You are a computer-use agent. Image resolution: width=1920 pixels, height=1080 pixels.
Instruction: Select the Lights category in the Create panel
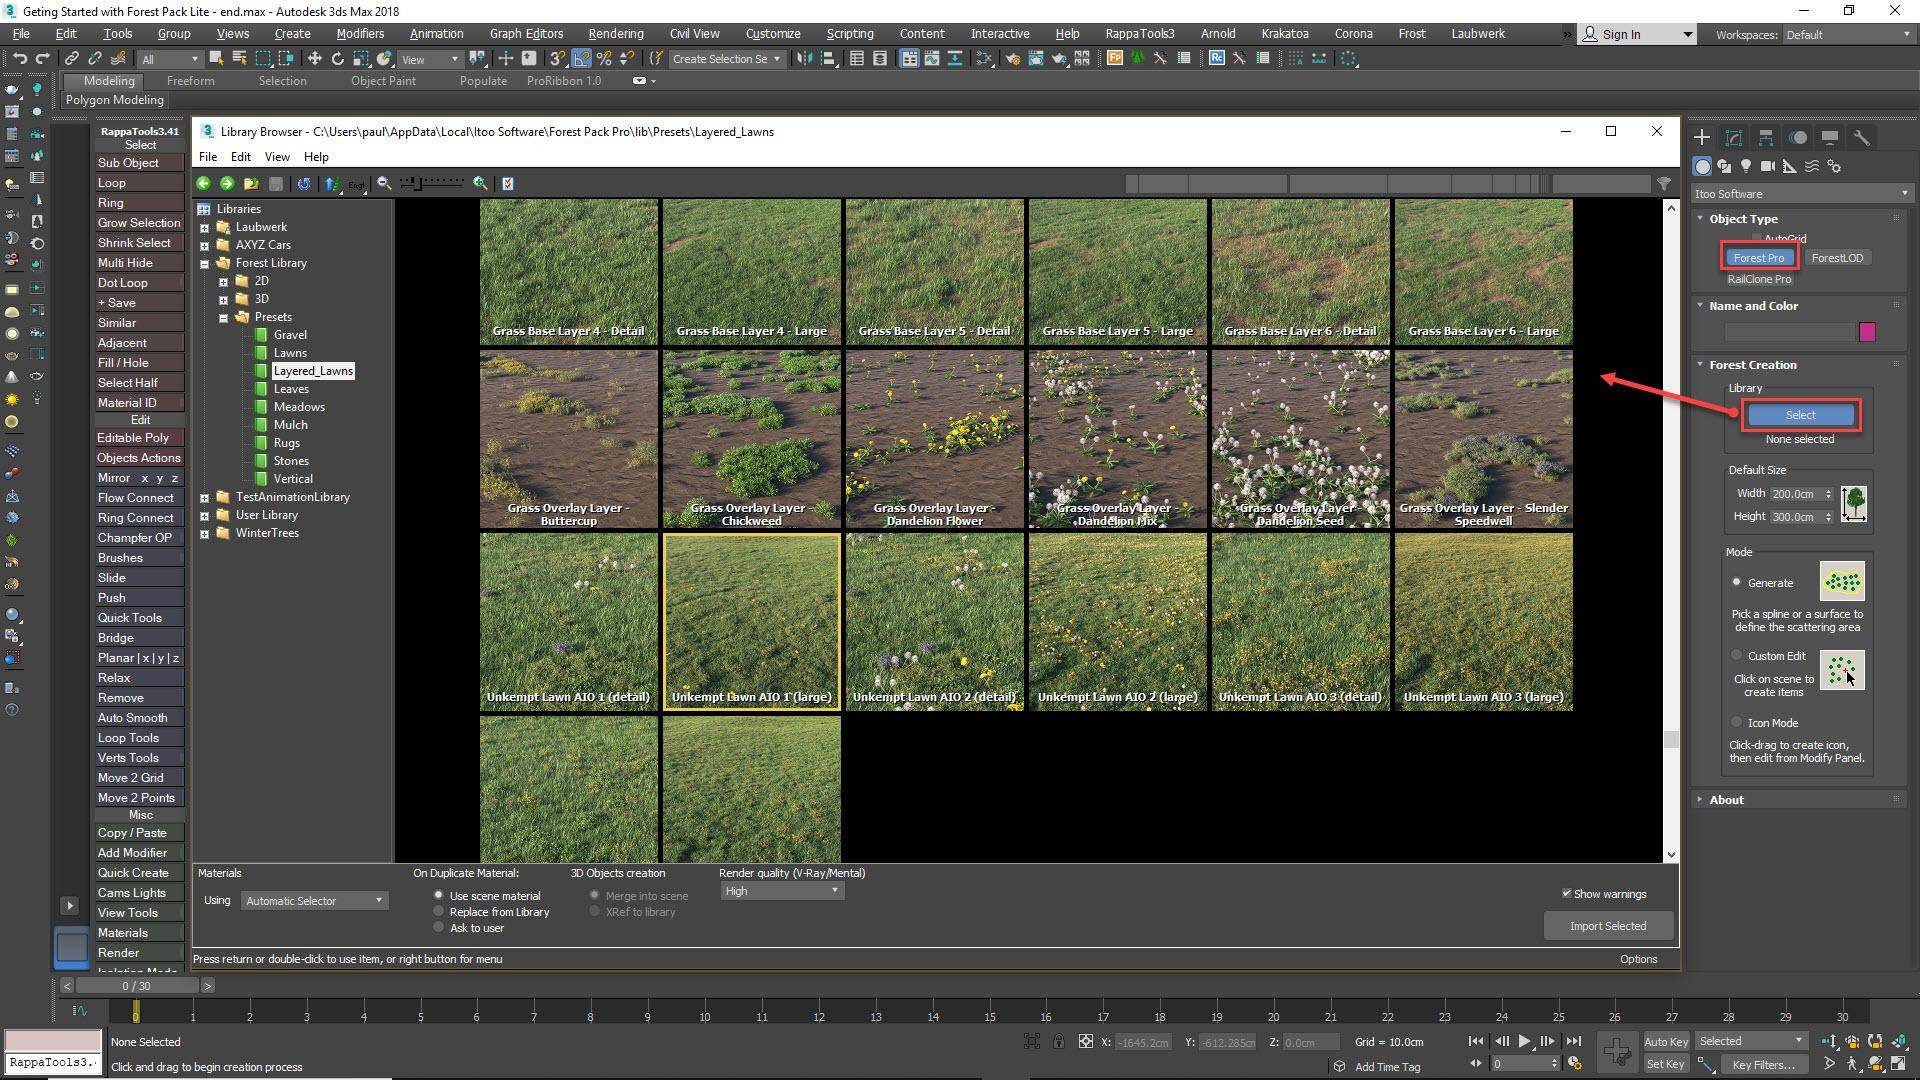1746,167
